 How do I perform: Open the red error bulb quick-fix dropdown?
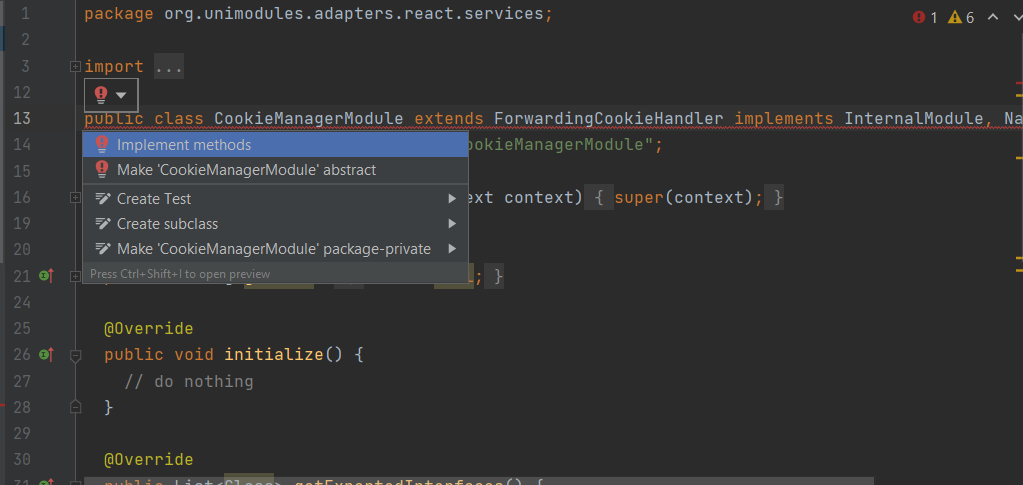click(111, 95)
